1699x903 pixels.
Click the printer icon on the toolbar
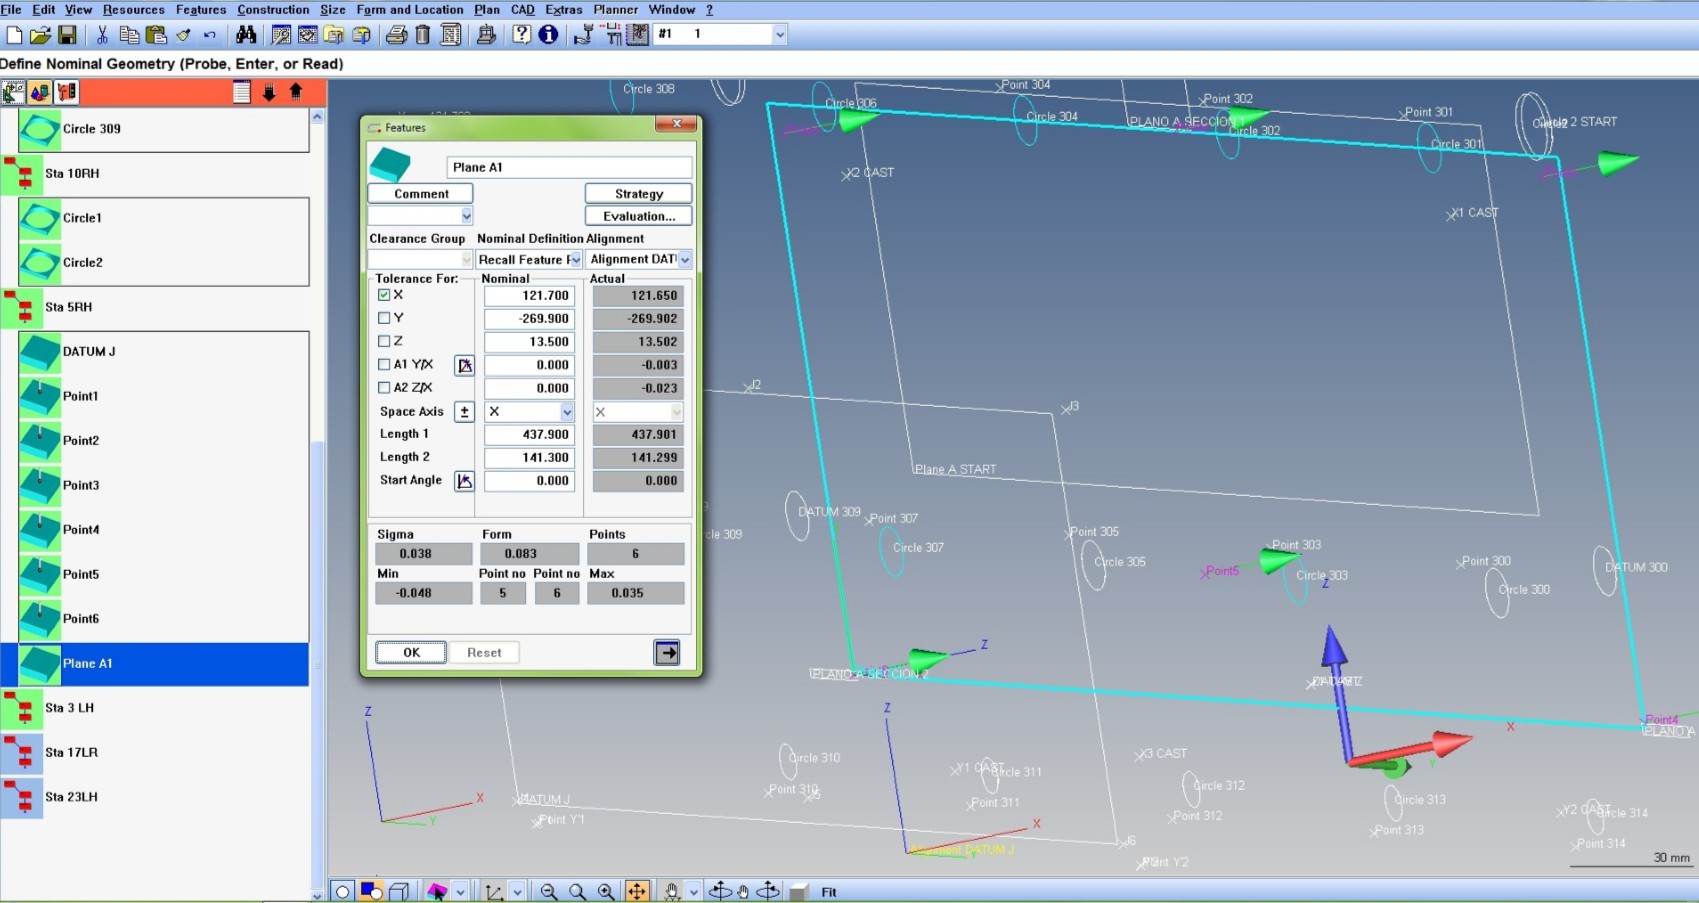click(x=396, y=34)
